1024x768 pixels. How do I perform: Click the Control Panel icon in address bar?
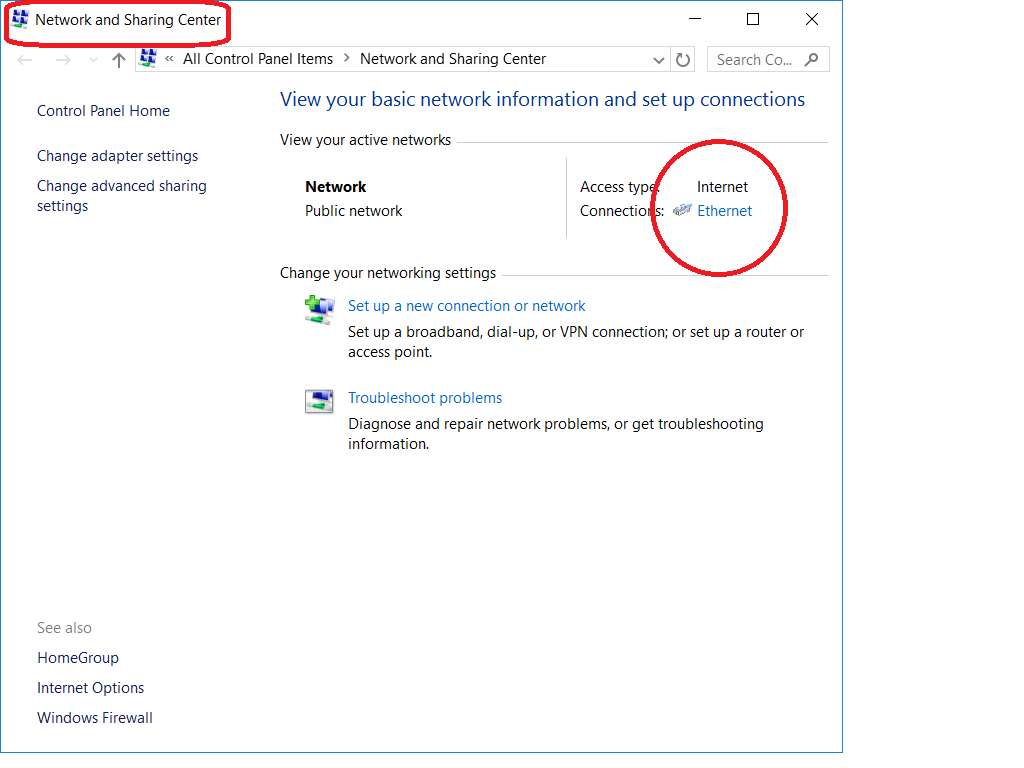148,58
